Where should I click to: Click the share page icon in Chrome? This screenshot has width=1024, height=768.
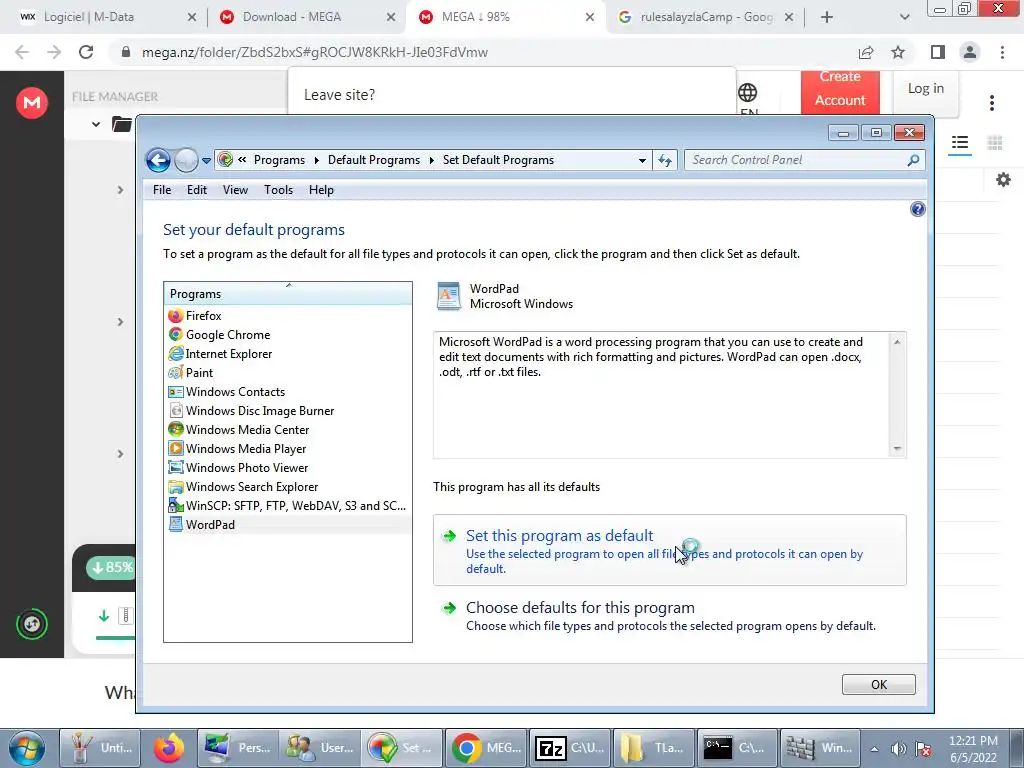coord(866,52)
